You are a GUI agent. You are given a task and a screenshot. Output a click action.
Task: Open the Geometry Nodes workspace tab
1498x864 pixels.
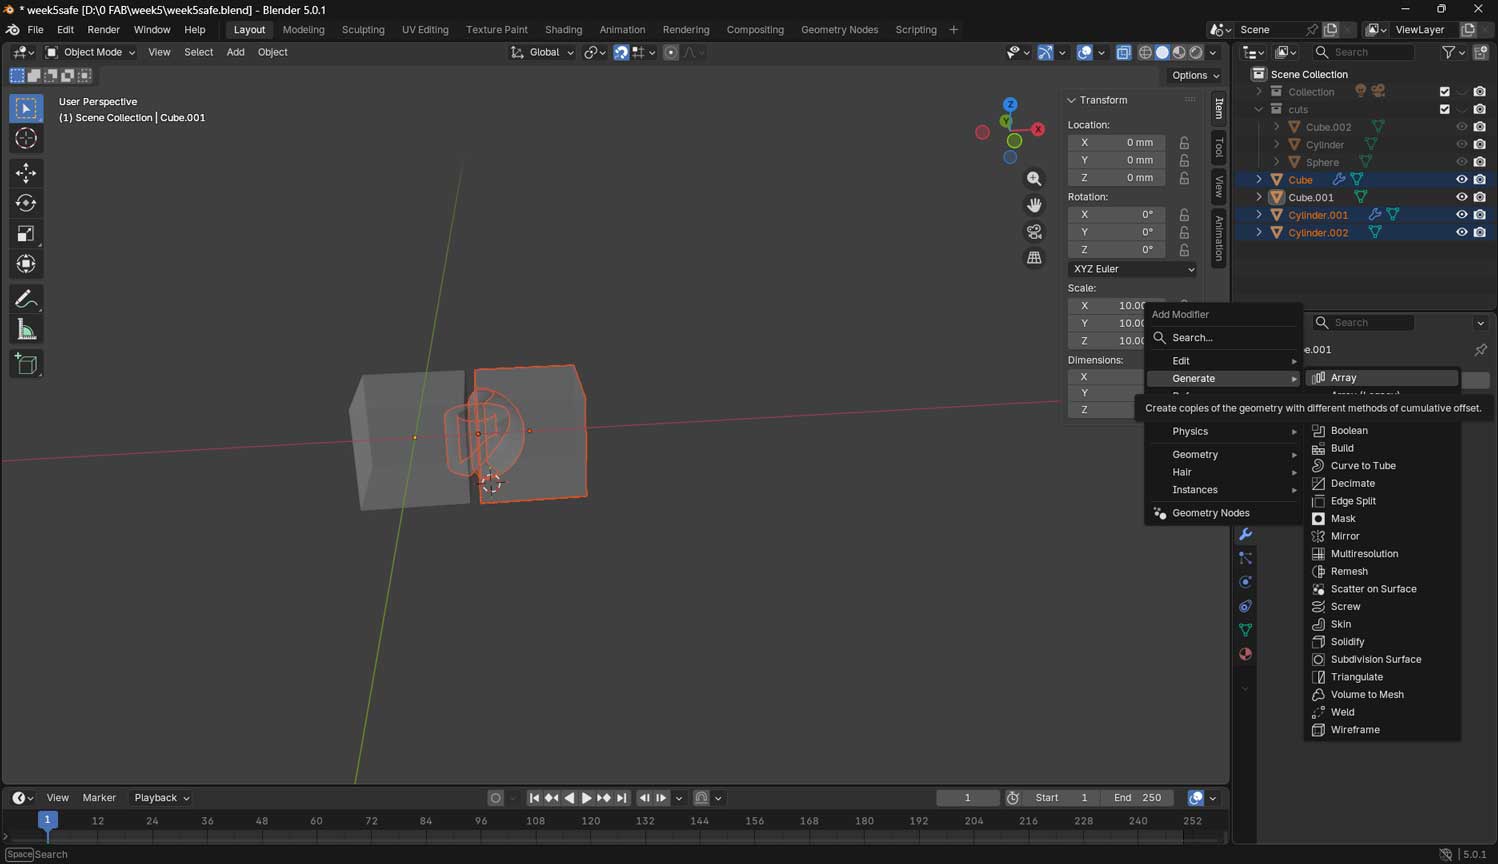point(839,30)
